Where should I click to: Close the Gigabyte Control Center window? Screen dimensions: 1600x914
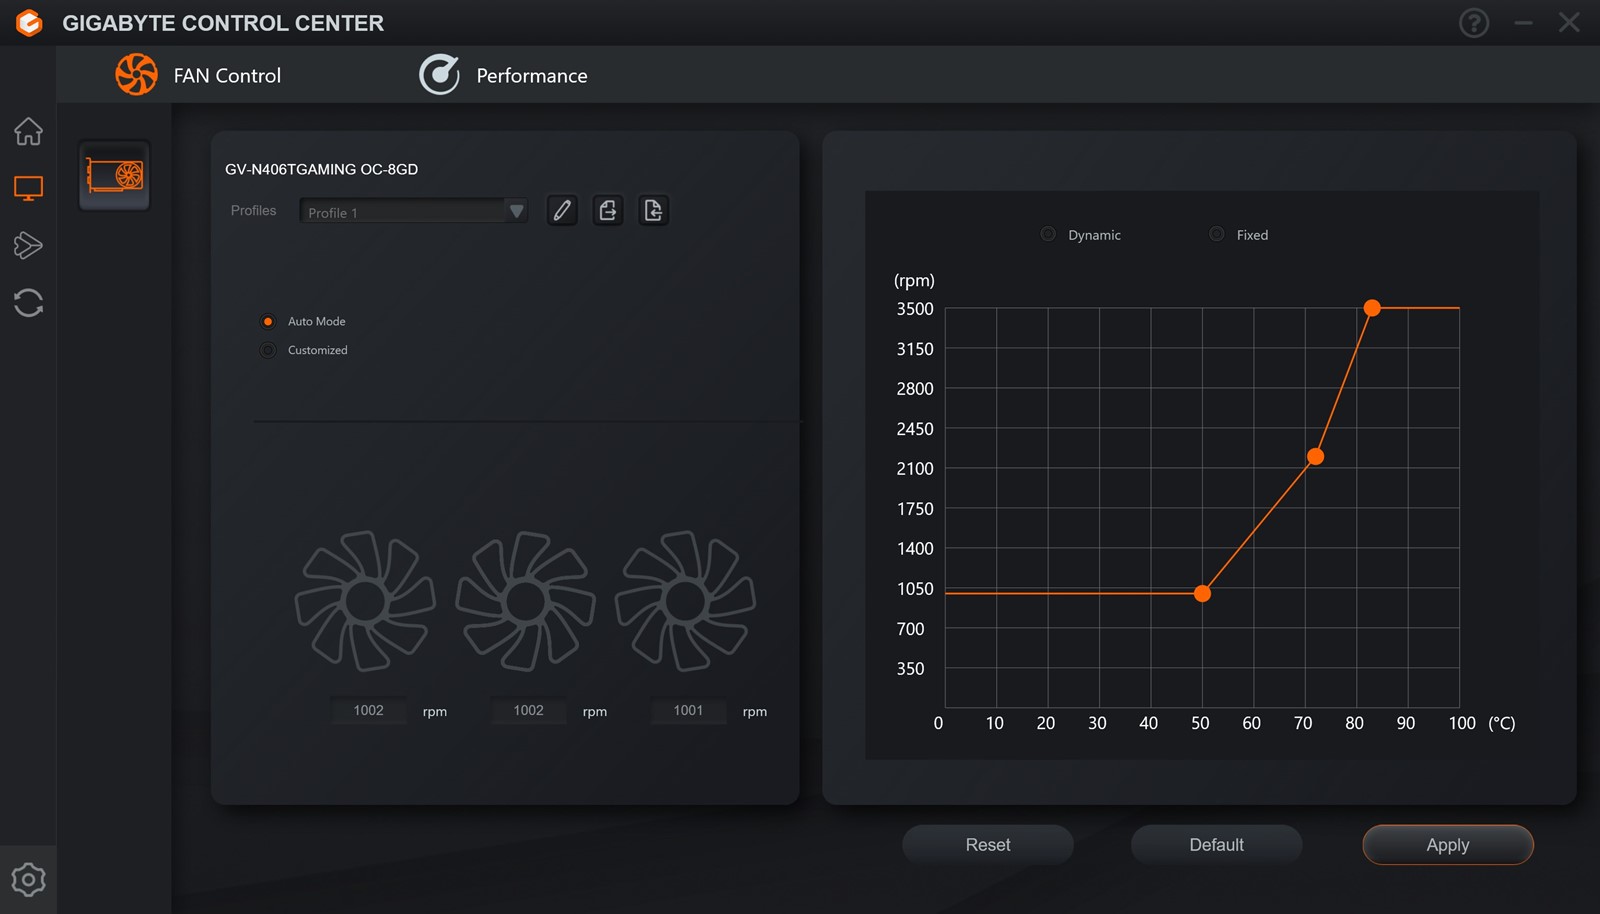(1569, 23)
